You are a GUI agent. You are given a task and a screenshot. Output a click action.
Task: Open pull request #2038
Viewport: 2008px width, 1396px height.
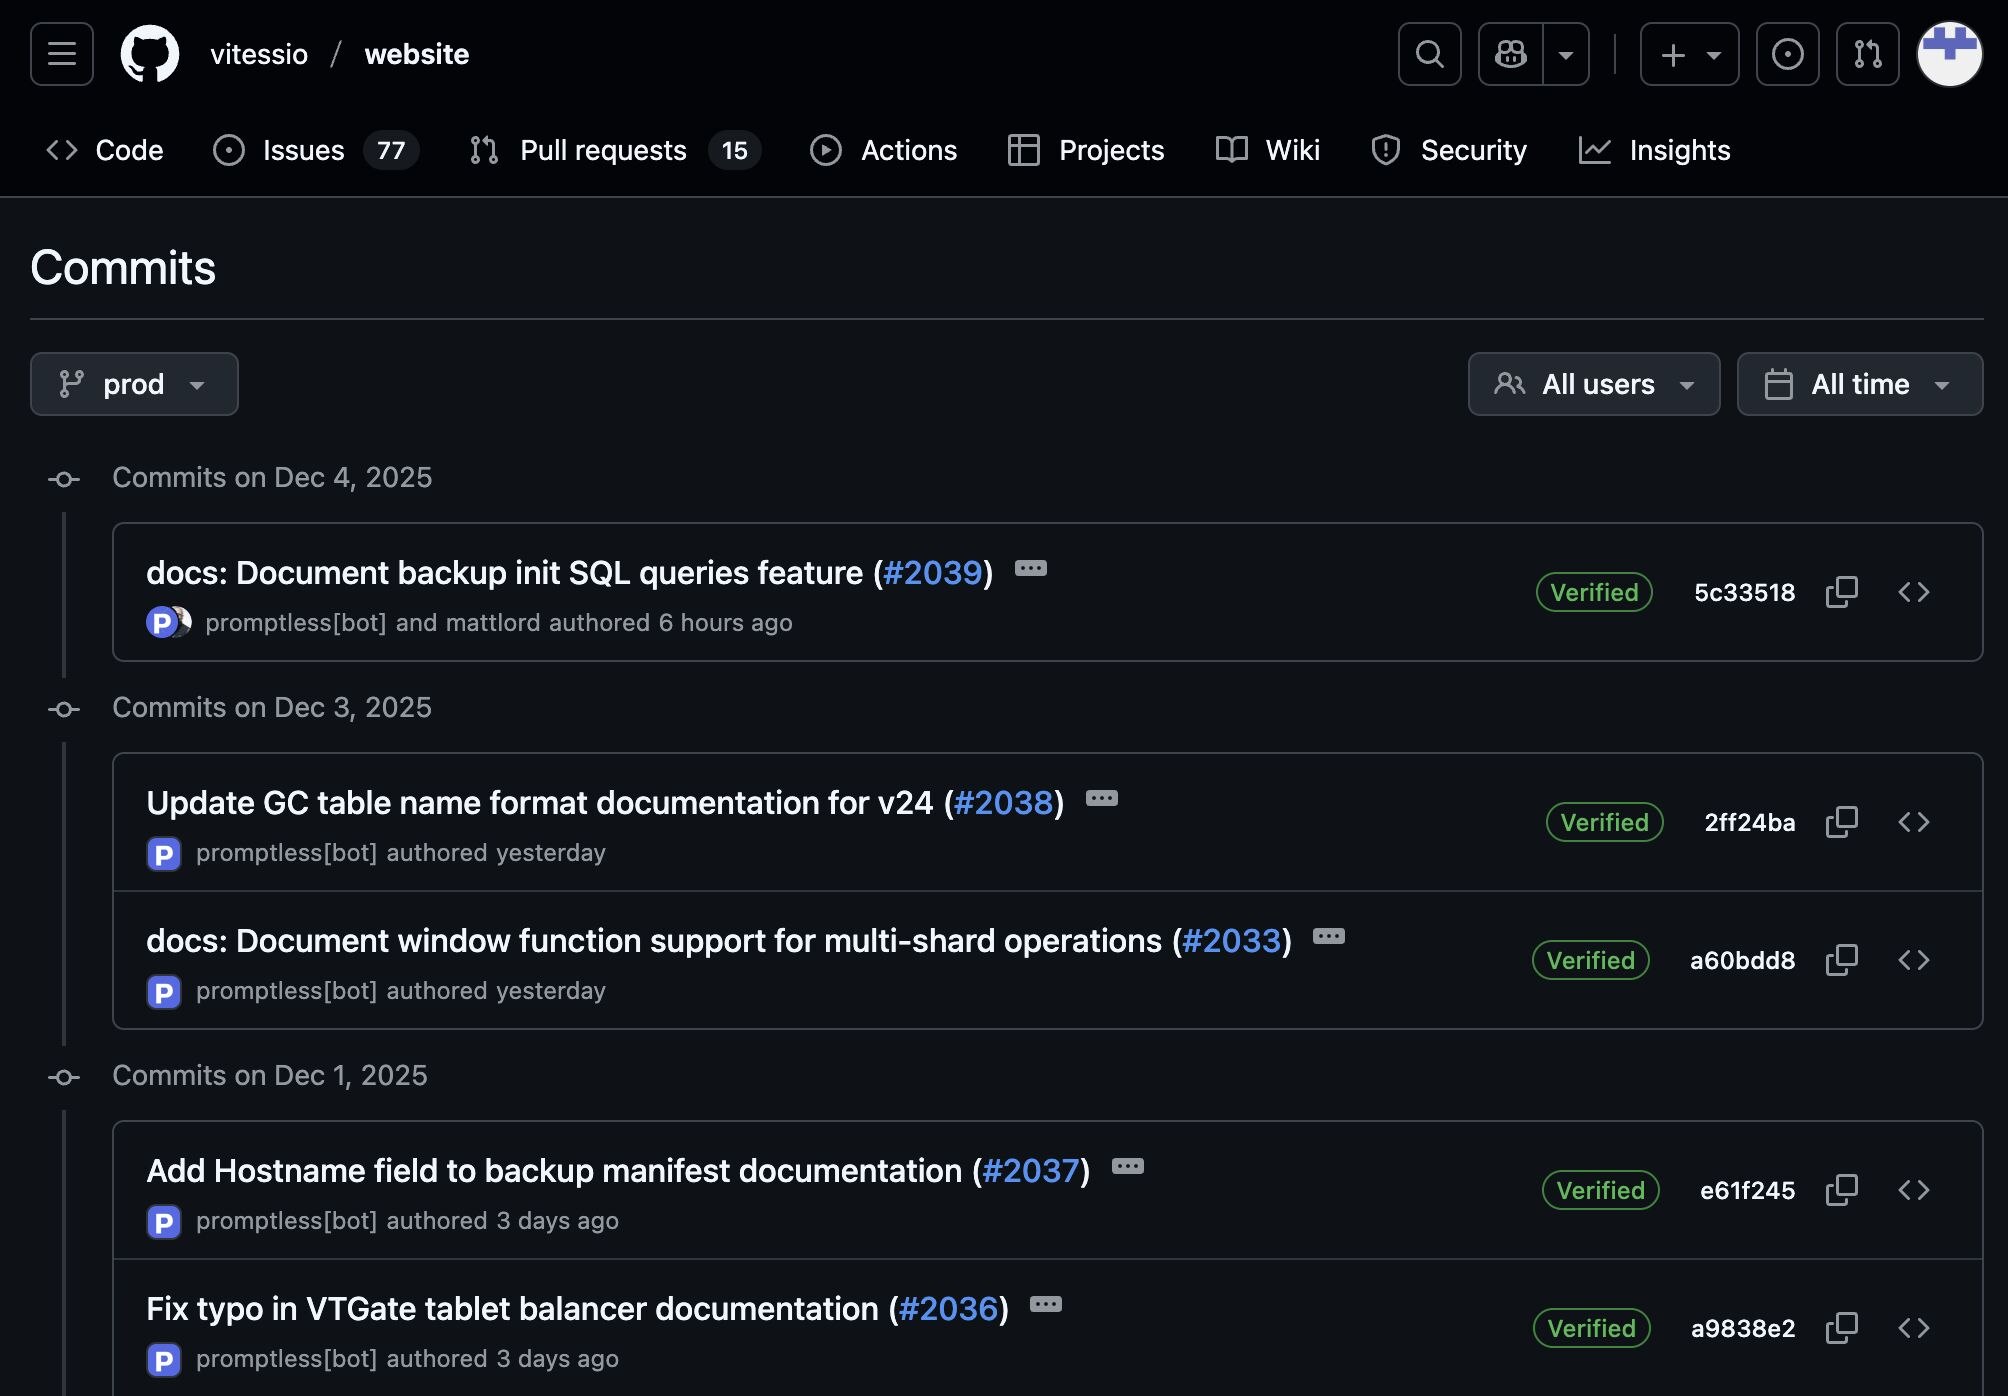point(1003,803)
